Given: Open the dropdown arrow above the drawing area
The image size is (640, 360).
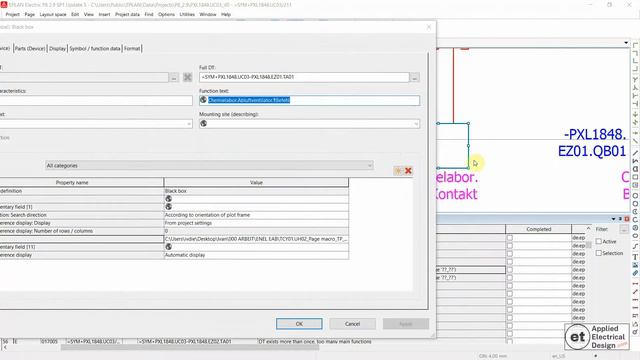Looking at the screenshot, I should pos(626,42).
